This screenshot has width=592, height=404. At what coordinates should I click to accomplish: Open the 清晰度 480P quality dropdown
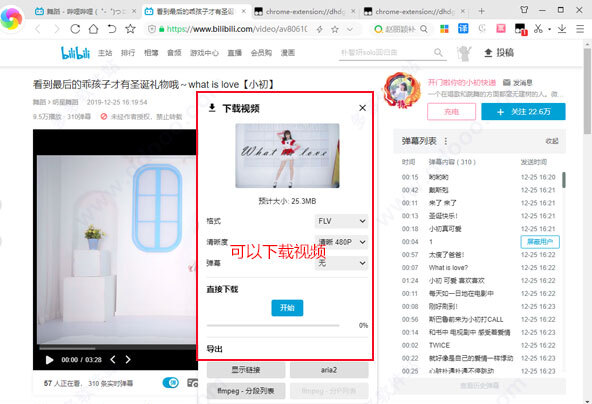[x=341, y=242]
